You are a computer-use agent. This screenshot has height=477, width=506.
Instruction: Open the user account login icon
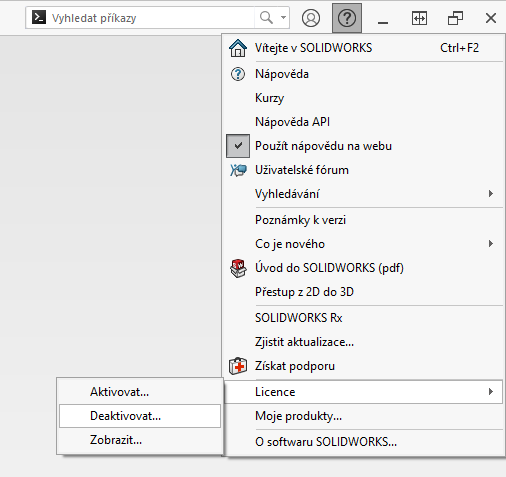coord(311,18)
